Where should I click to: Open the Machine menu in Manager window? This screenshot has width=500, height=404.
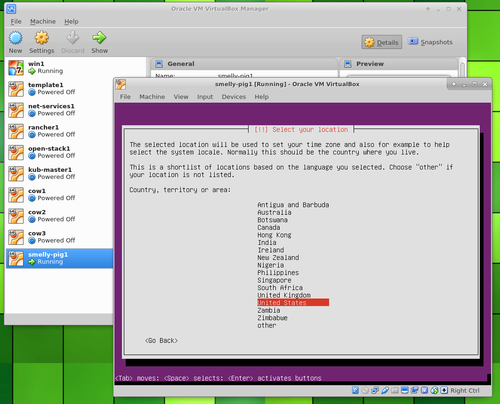43,21
